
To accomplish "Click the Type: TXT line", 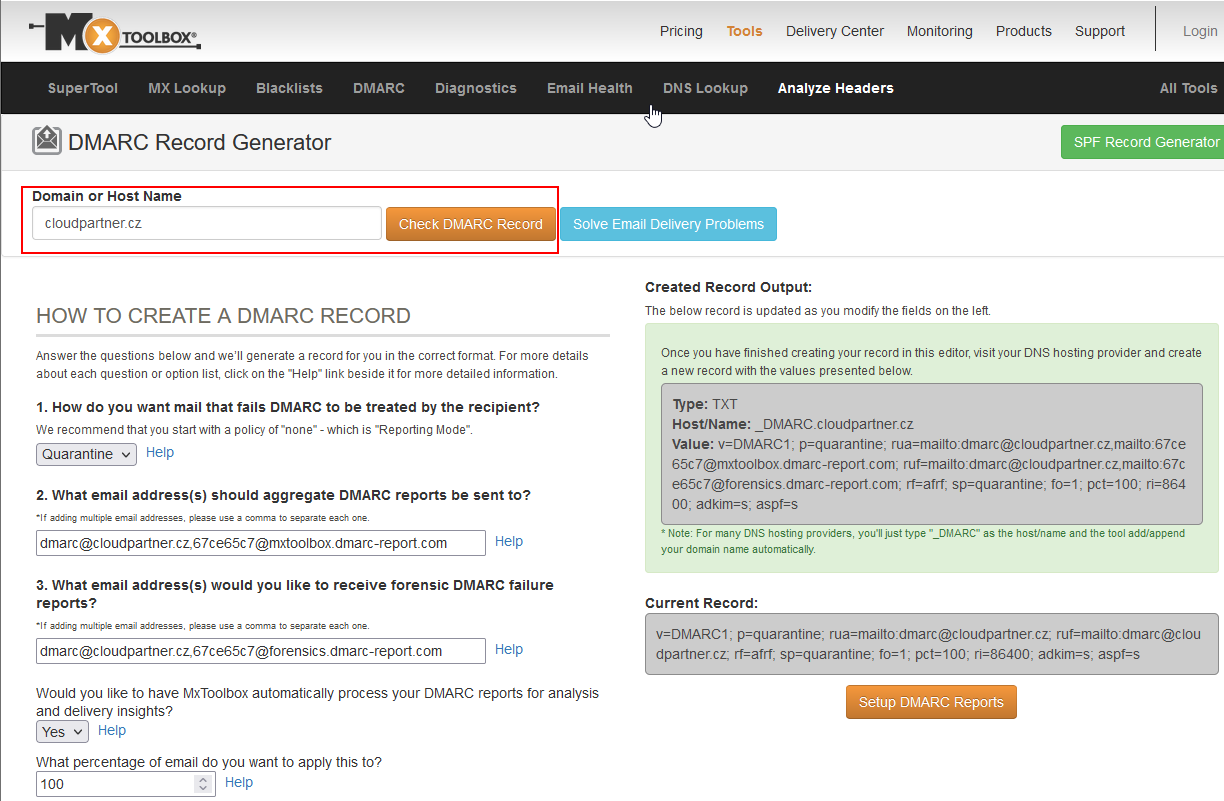I will click(704, 404).
